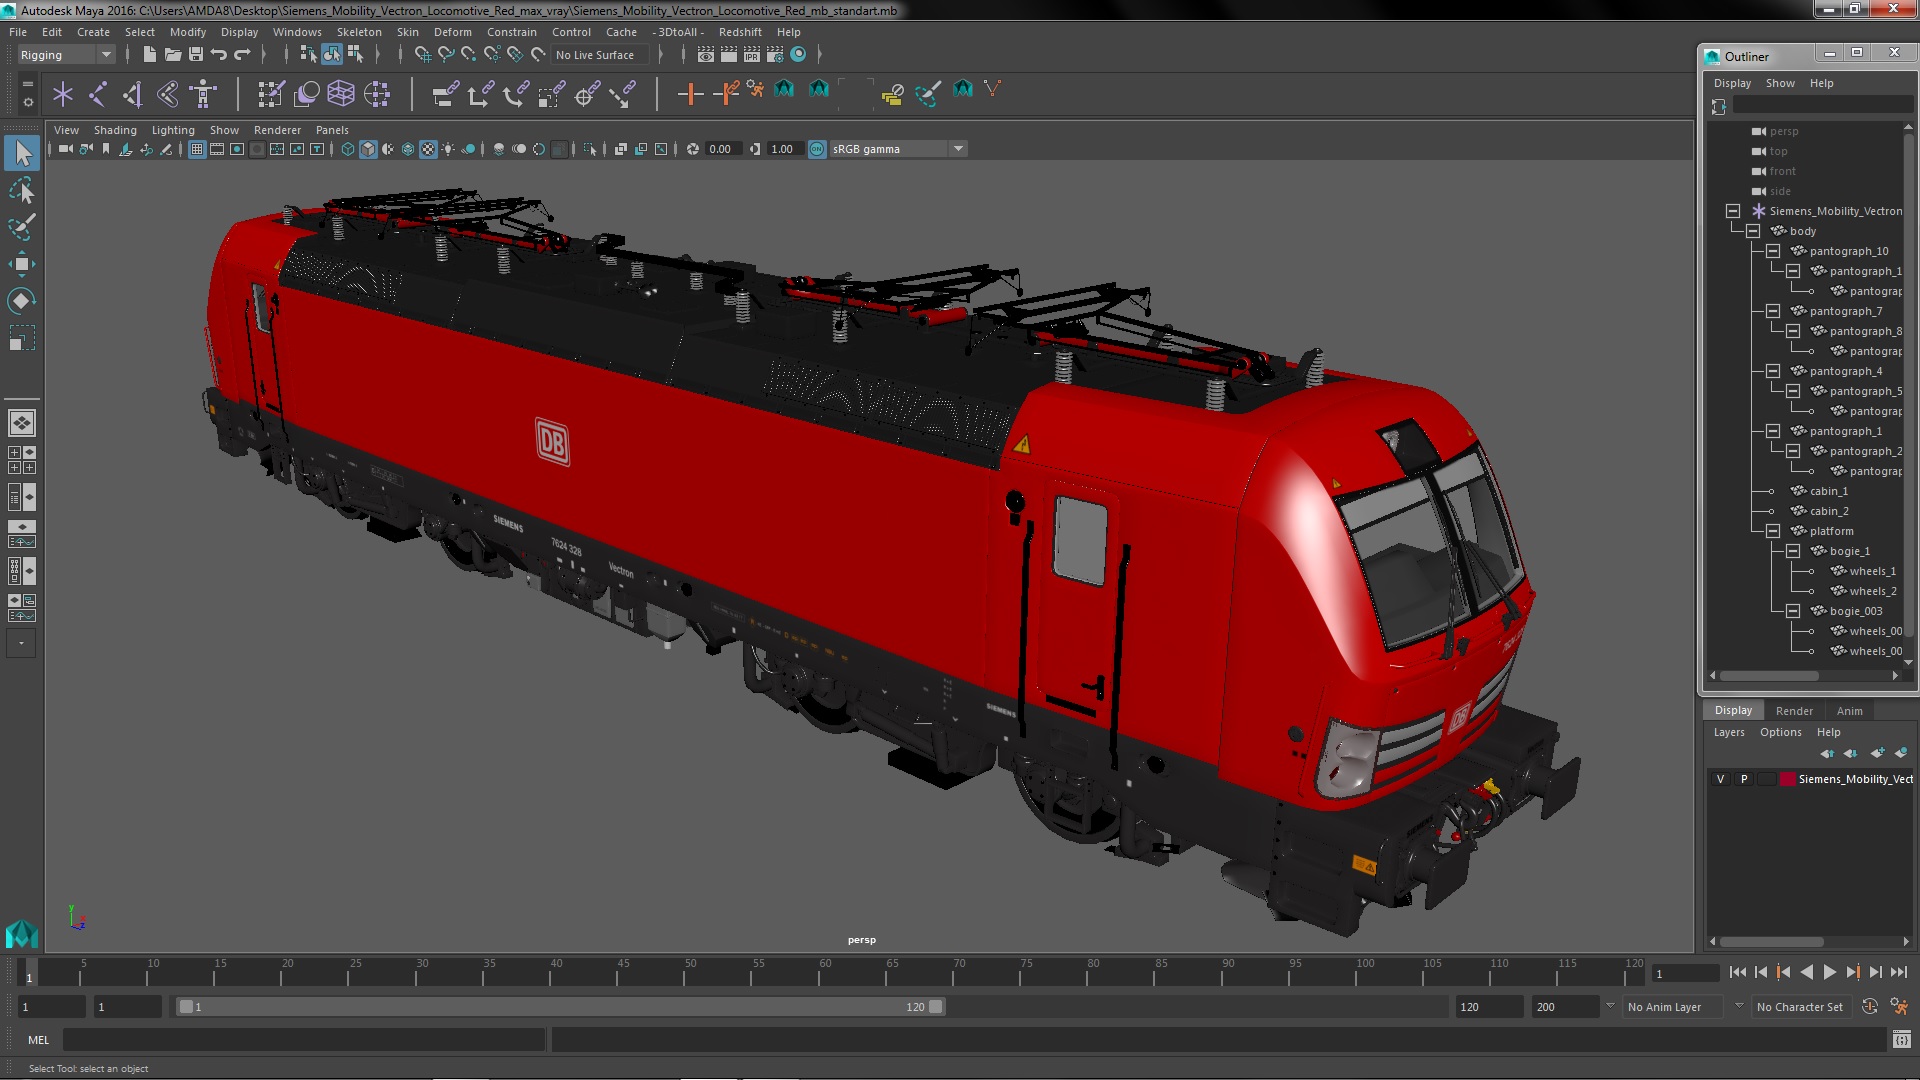This screenshot has height=1080, width=1920.
Task: Click the Open scene folder icon
Action: click(x=172, y=55)
